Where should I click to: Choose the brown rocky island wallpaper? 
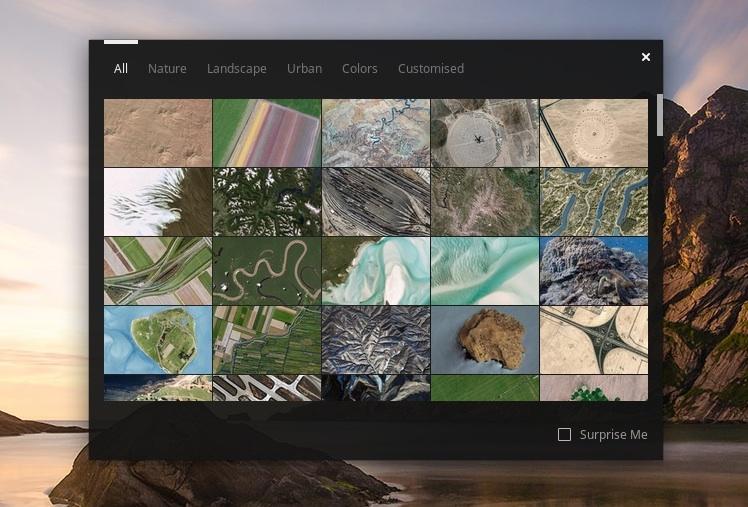pyautogui.click(x=485, y=340)
